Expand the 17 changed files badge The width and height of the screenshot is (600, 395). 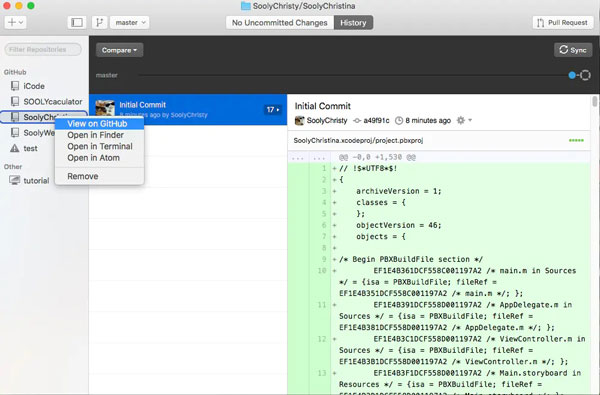tap(273, 109)
